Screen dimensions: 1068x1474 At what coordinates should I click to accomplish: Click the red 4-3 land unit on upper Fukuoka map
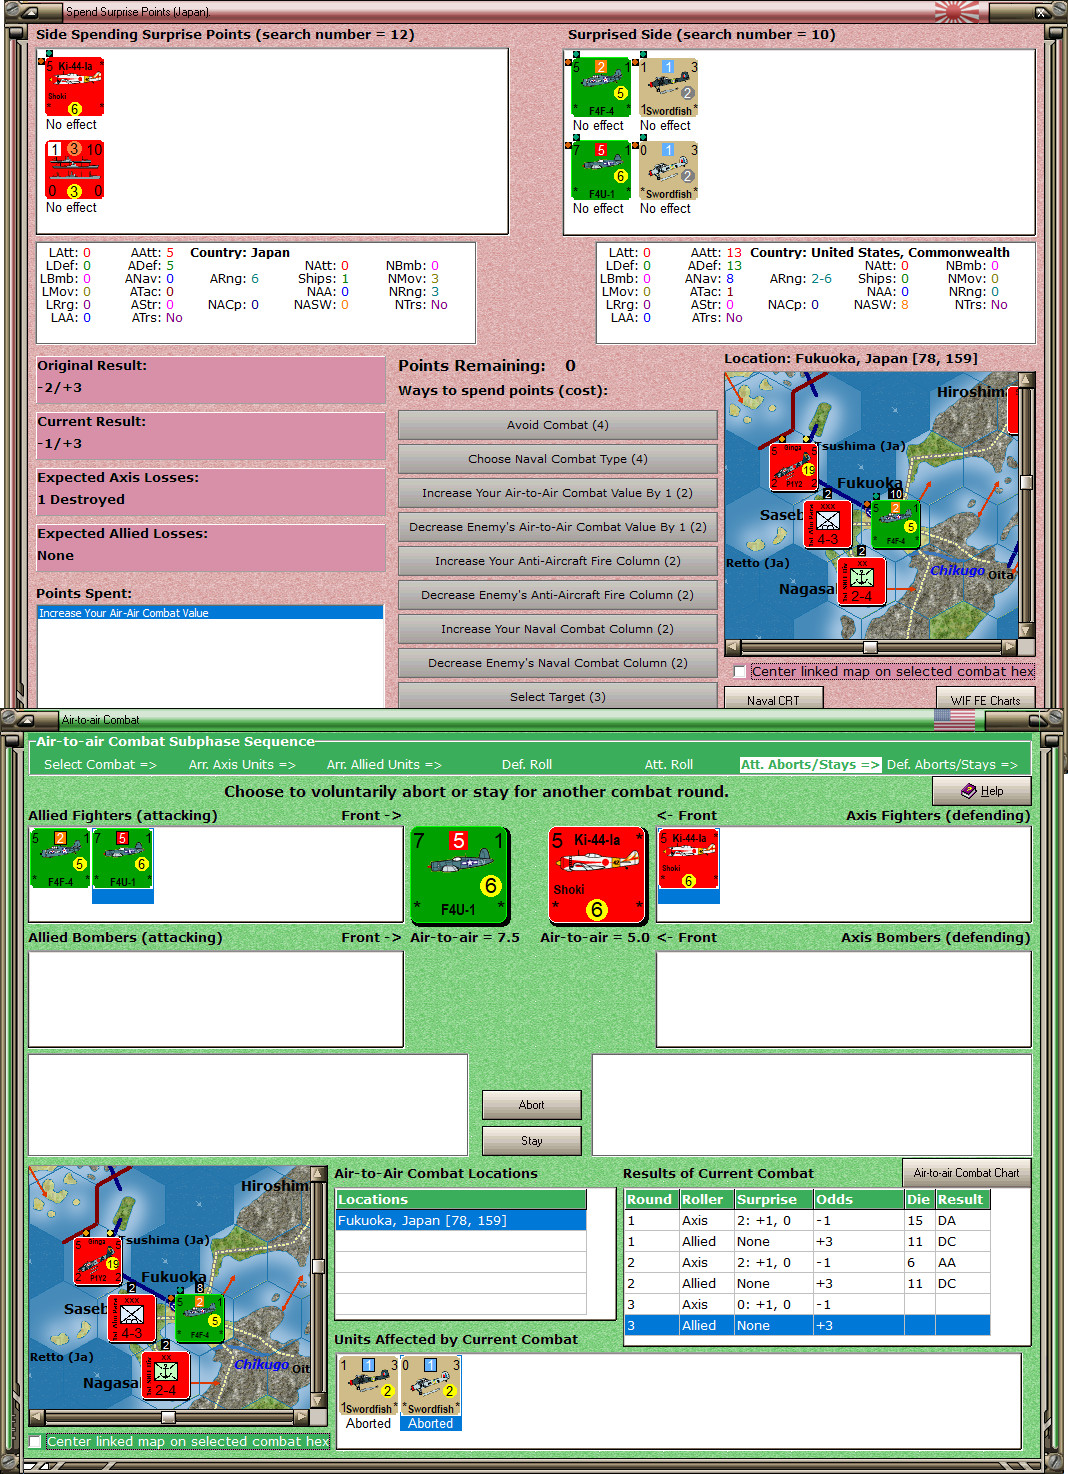pos(828,524)
